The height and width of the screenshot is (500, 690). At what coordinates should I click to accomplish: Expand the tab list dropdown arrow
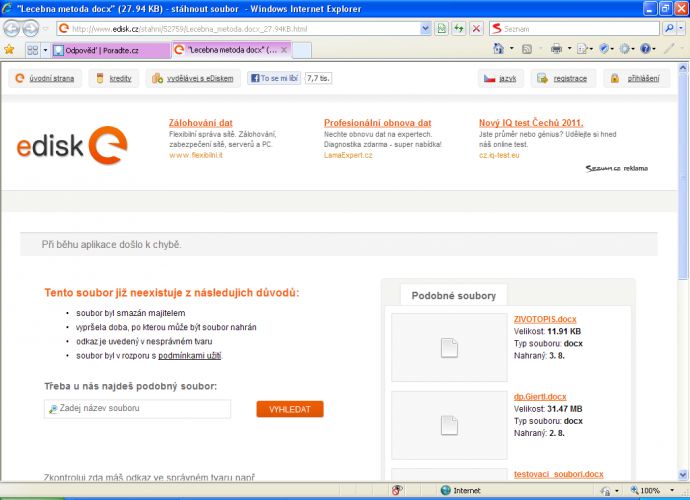(45, 50)
